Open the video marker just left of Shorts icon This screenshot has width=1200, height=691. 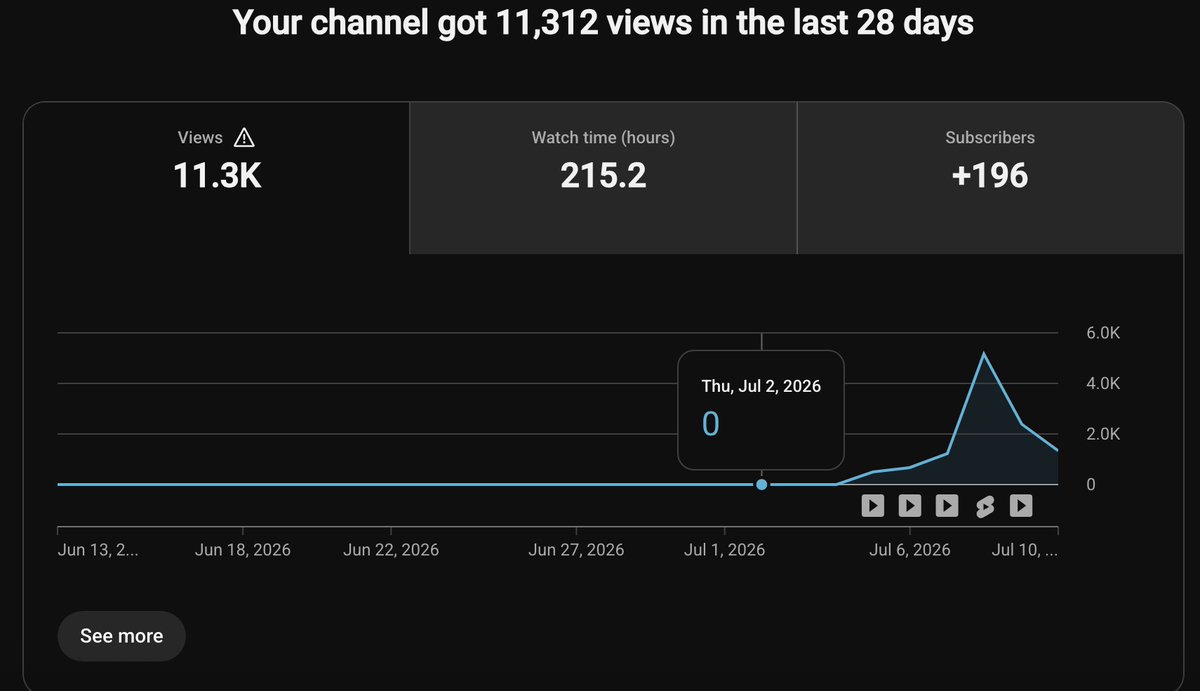click(947, 506)
